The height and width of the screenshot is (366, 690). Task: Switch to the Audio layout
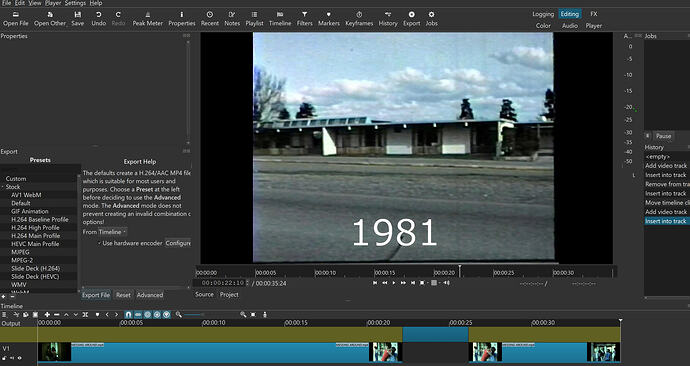tap(569, 26)
